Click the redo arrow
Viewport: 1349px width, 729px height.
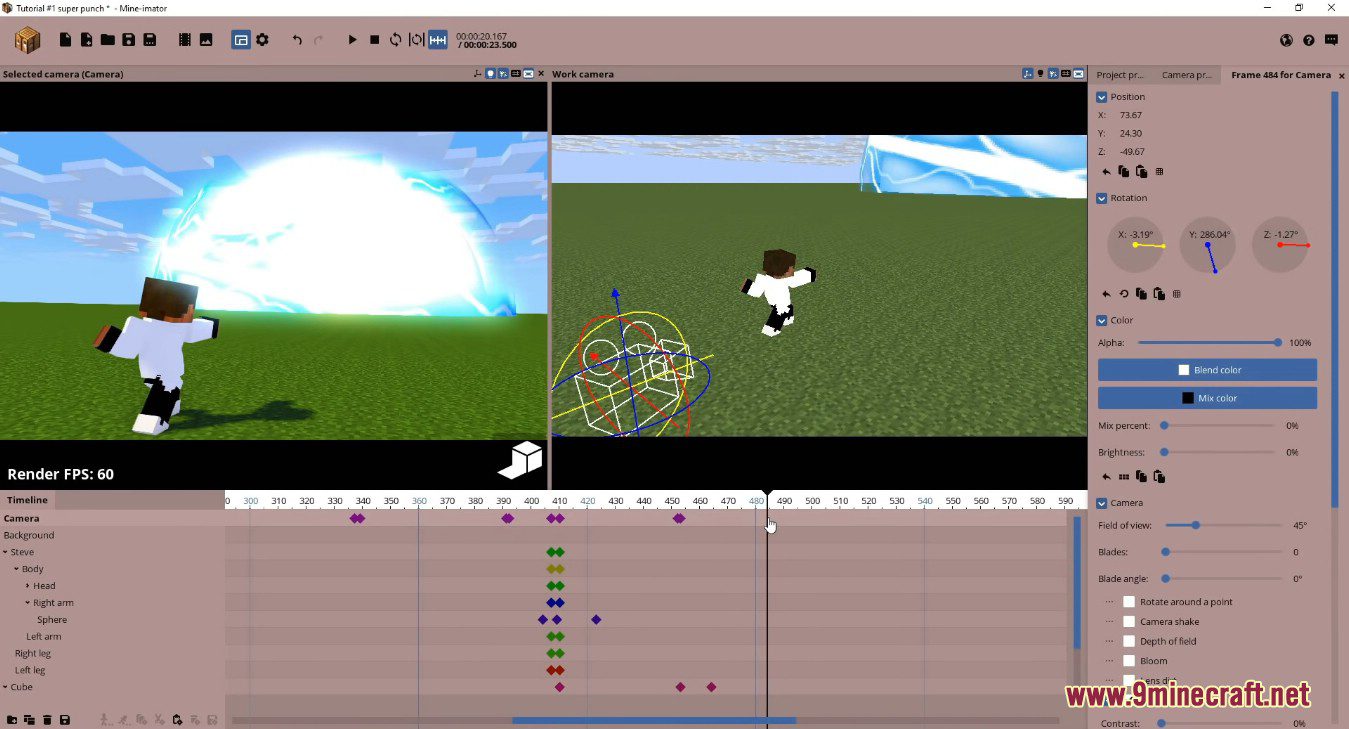coord(319,40)
